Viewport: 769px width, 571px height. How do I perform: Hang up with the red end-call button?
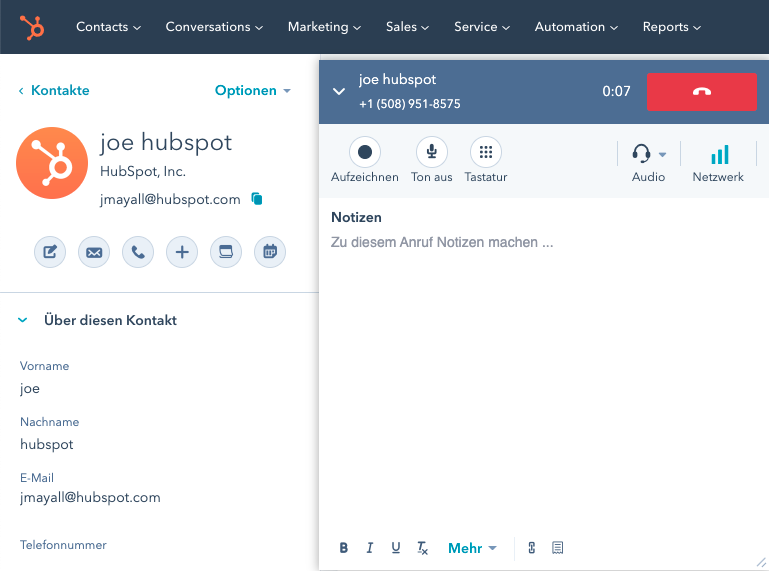[x=701, y=91]
